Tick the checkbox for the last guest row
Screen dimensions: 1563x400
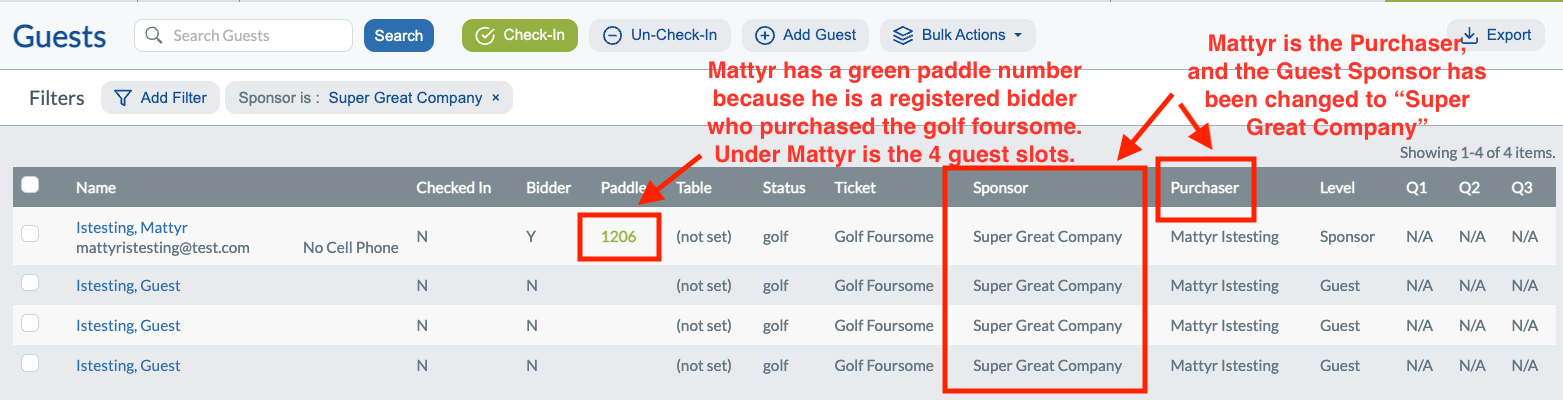[x=30, y=363]
